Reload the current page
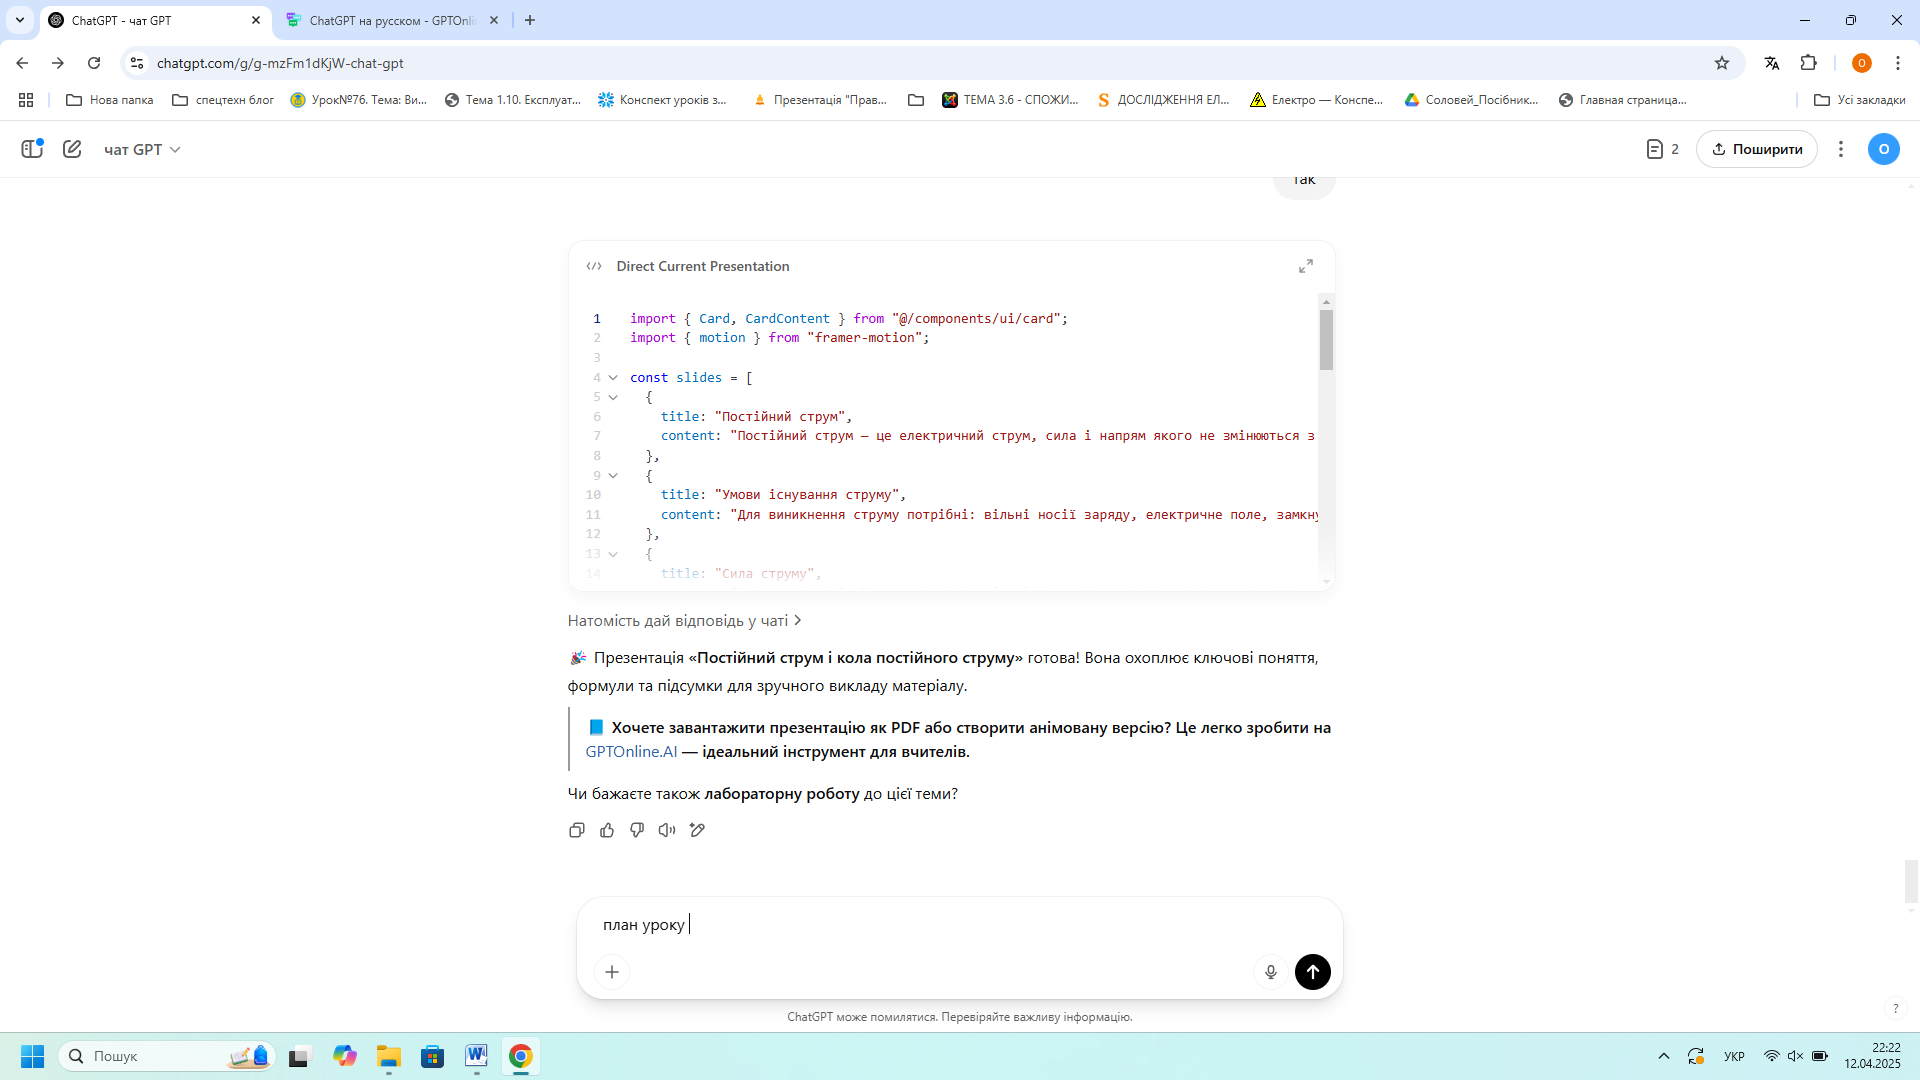 pos(94,63)
